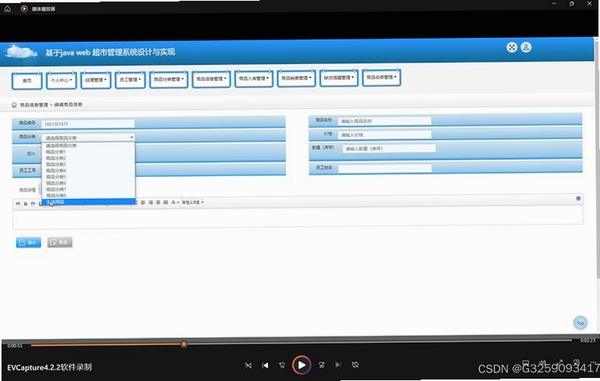Select option 商品分类8 in the dropdown list
The image size is (600, 381).
coord(88,195)
